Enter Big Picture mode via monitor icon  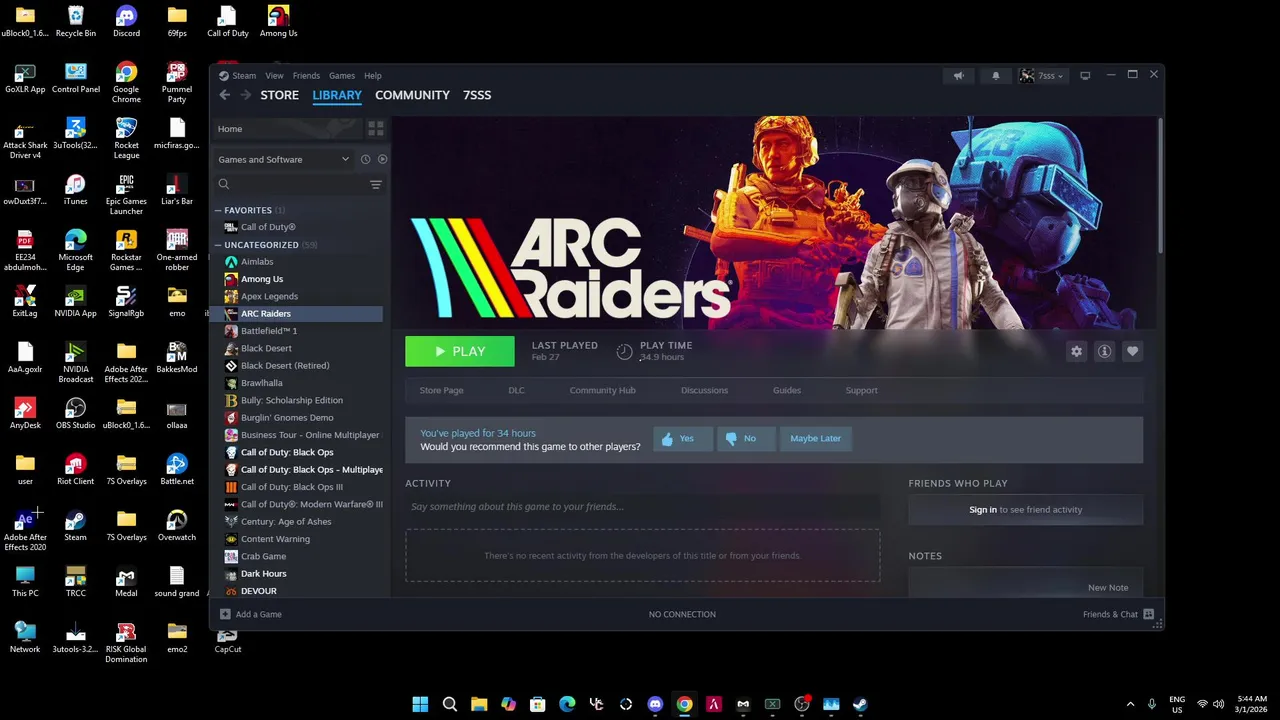[1085, 75]
